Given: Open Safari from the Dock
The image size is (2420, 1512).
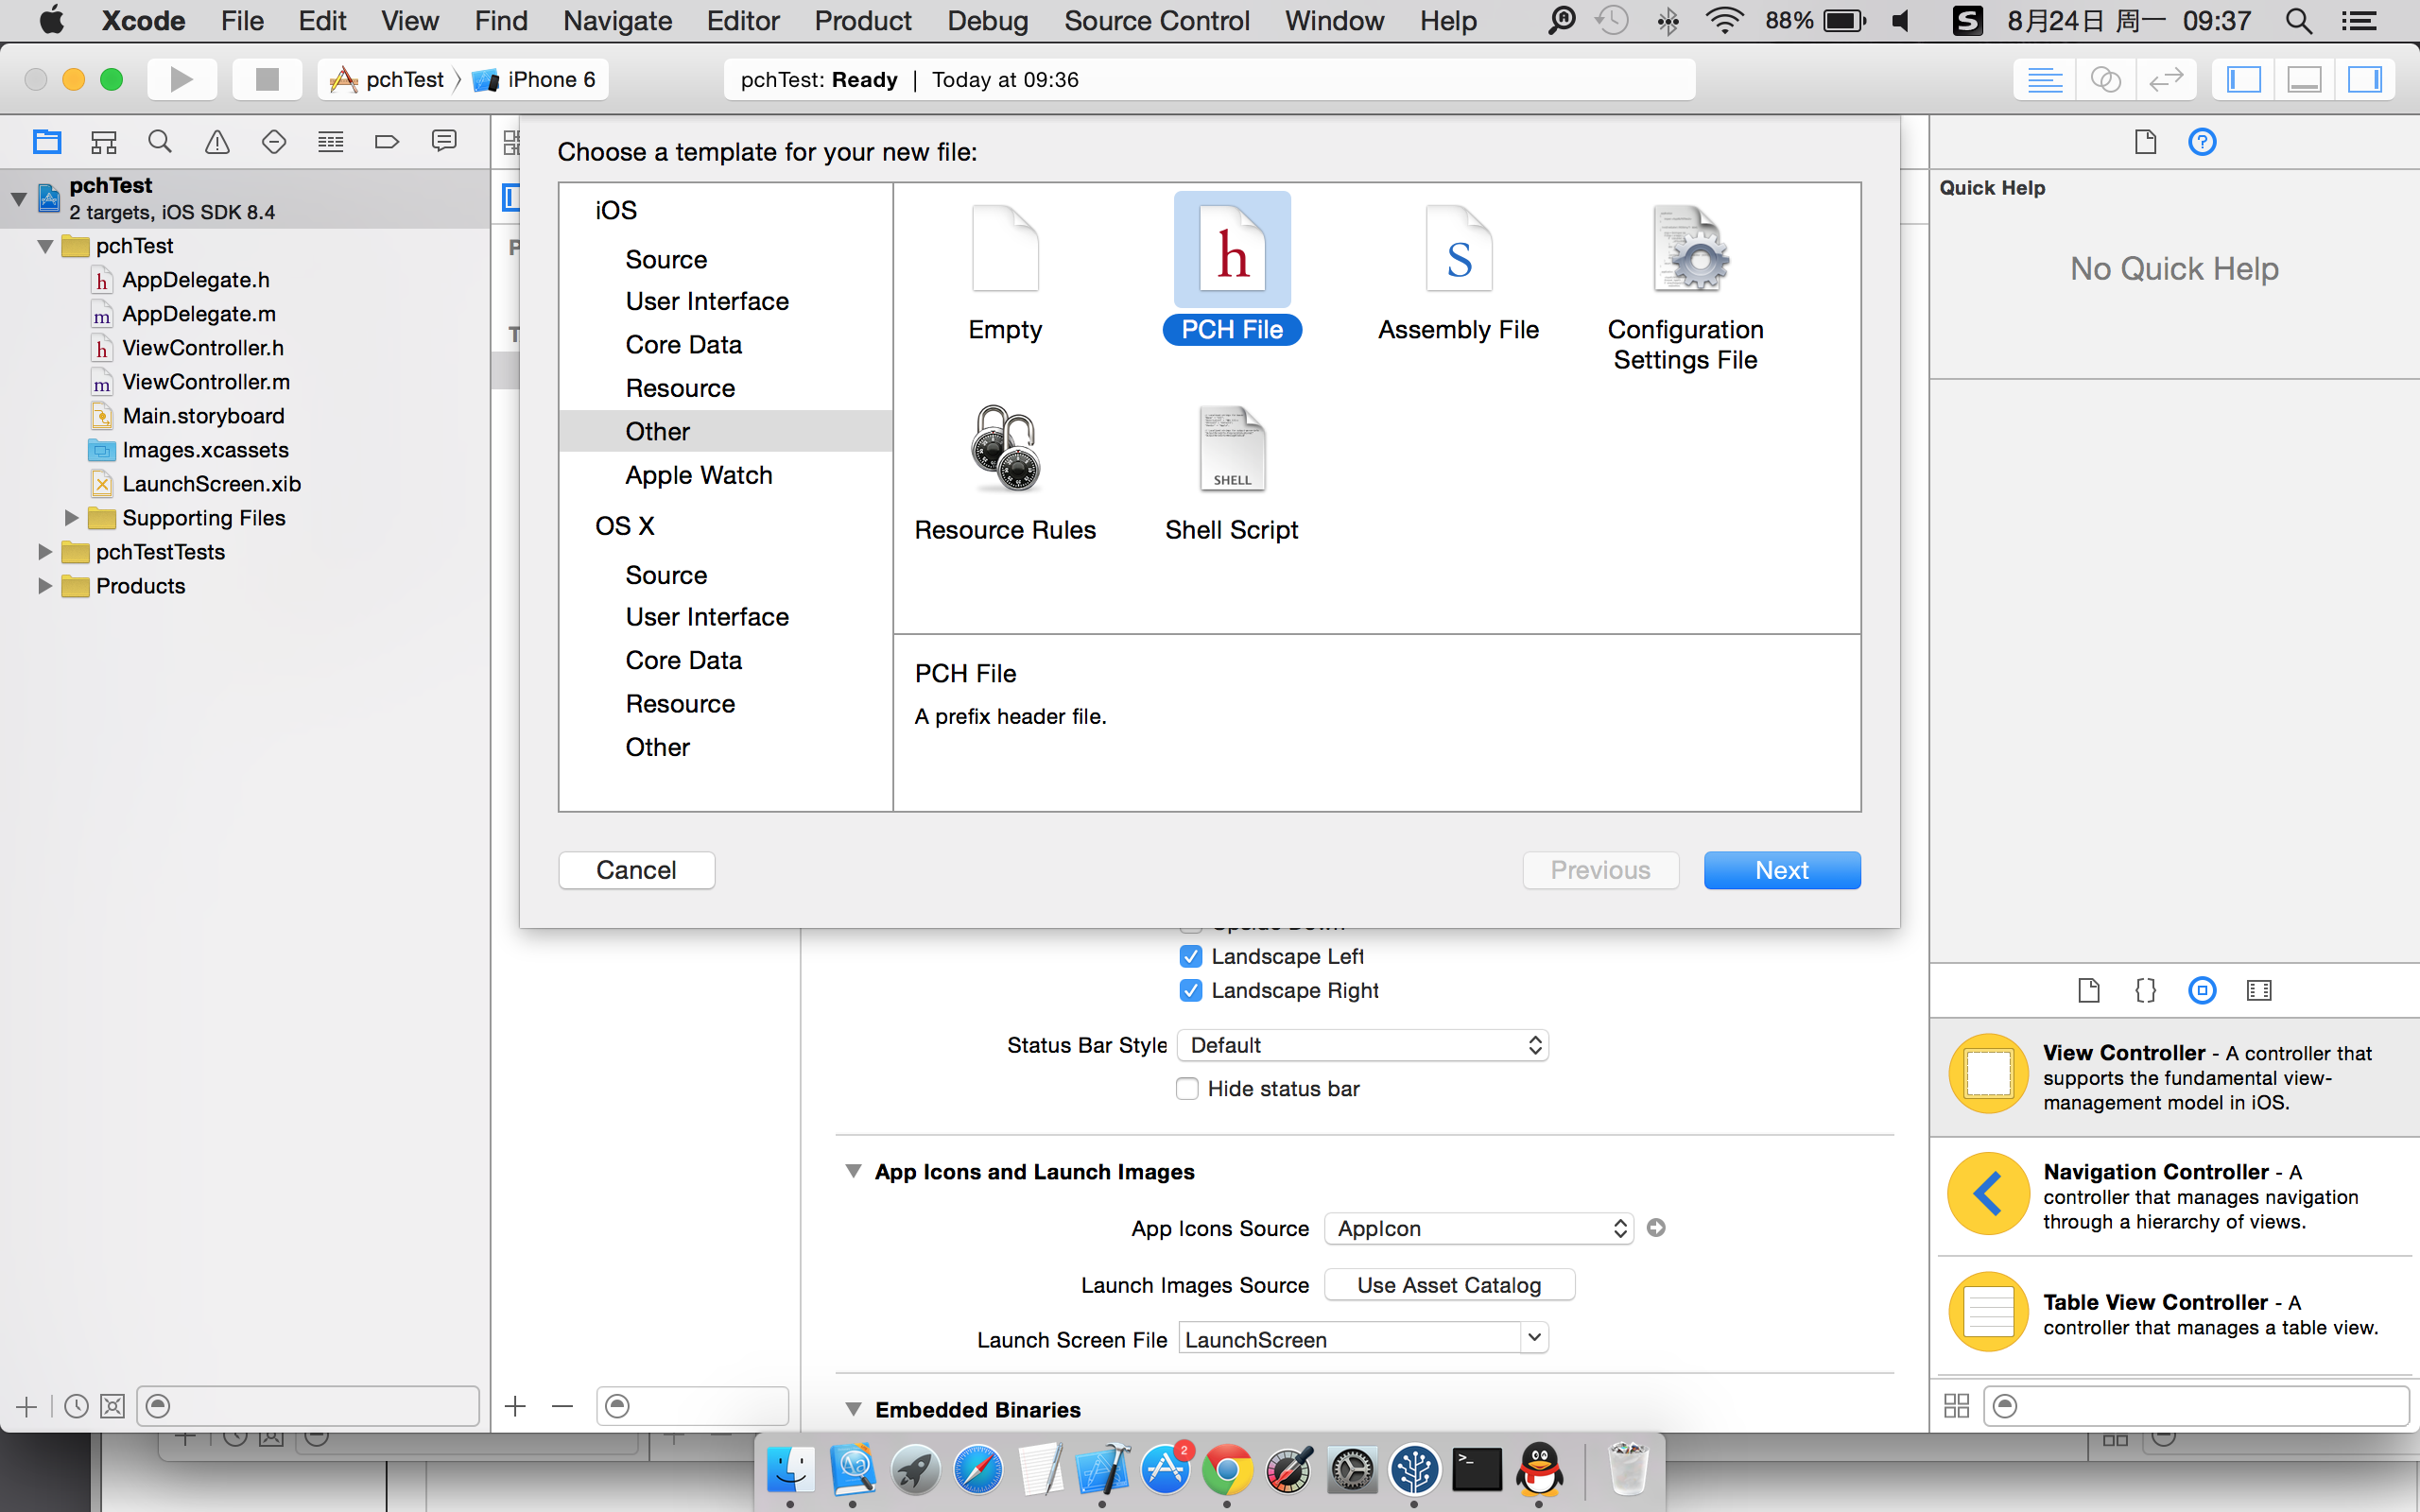Looking at the screenshot, I should point(977,1470).
